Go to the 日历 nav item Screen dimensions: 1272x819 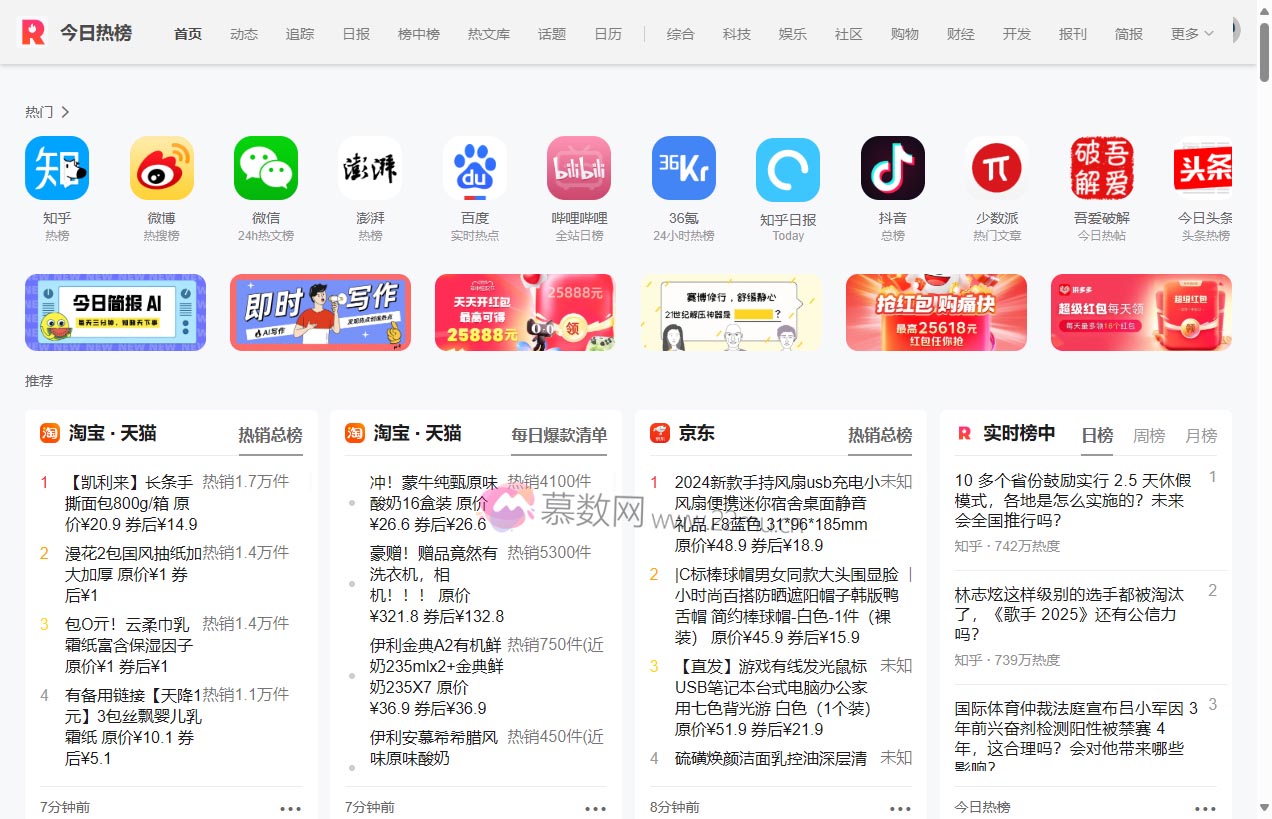(x=607, y=34)
